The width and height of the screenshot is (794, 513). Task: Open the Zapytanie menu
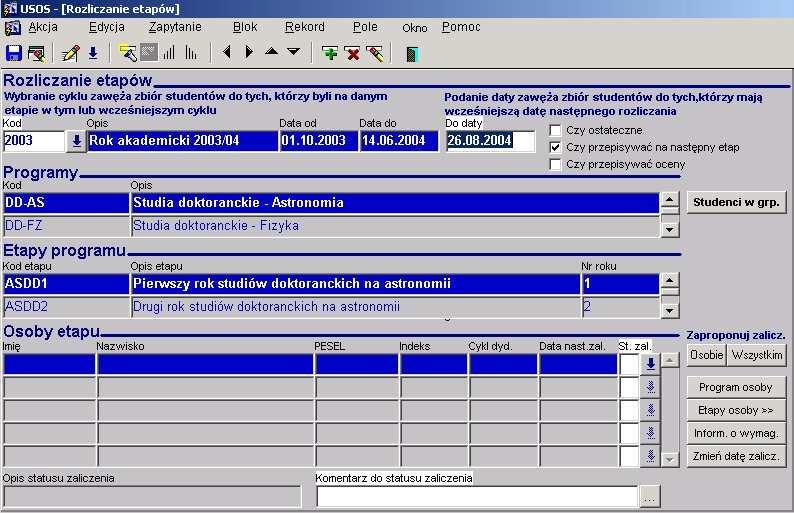pos(175,27)
